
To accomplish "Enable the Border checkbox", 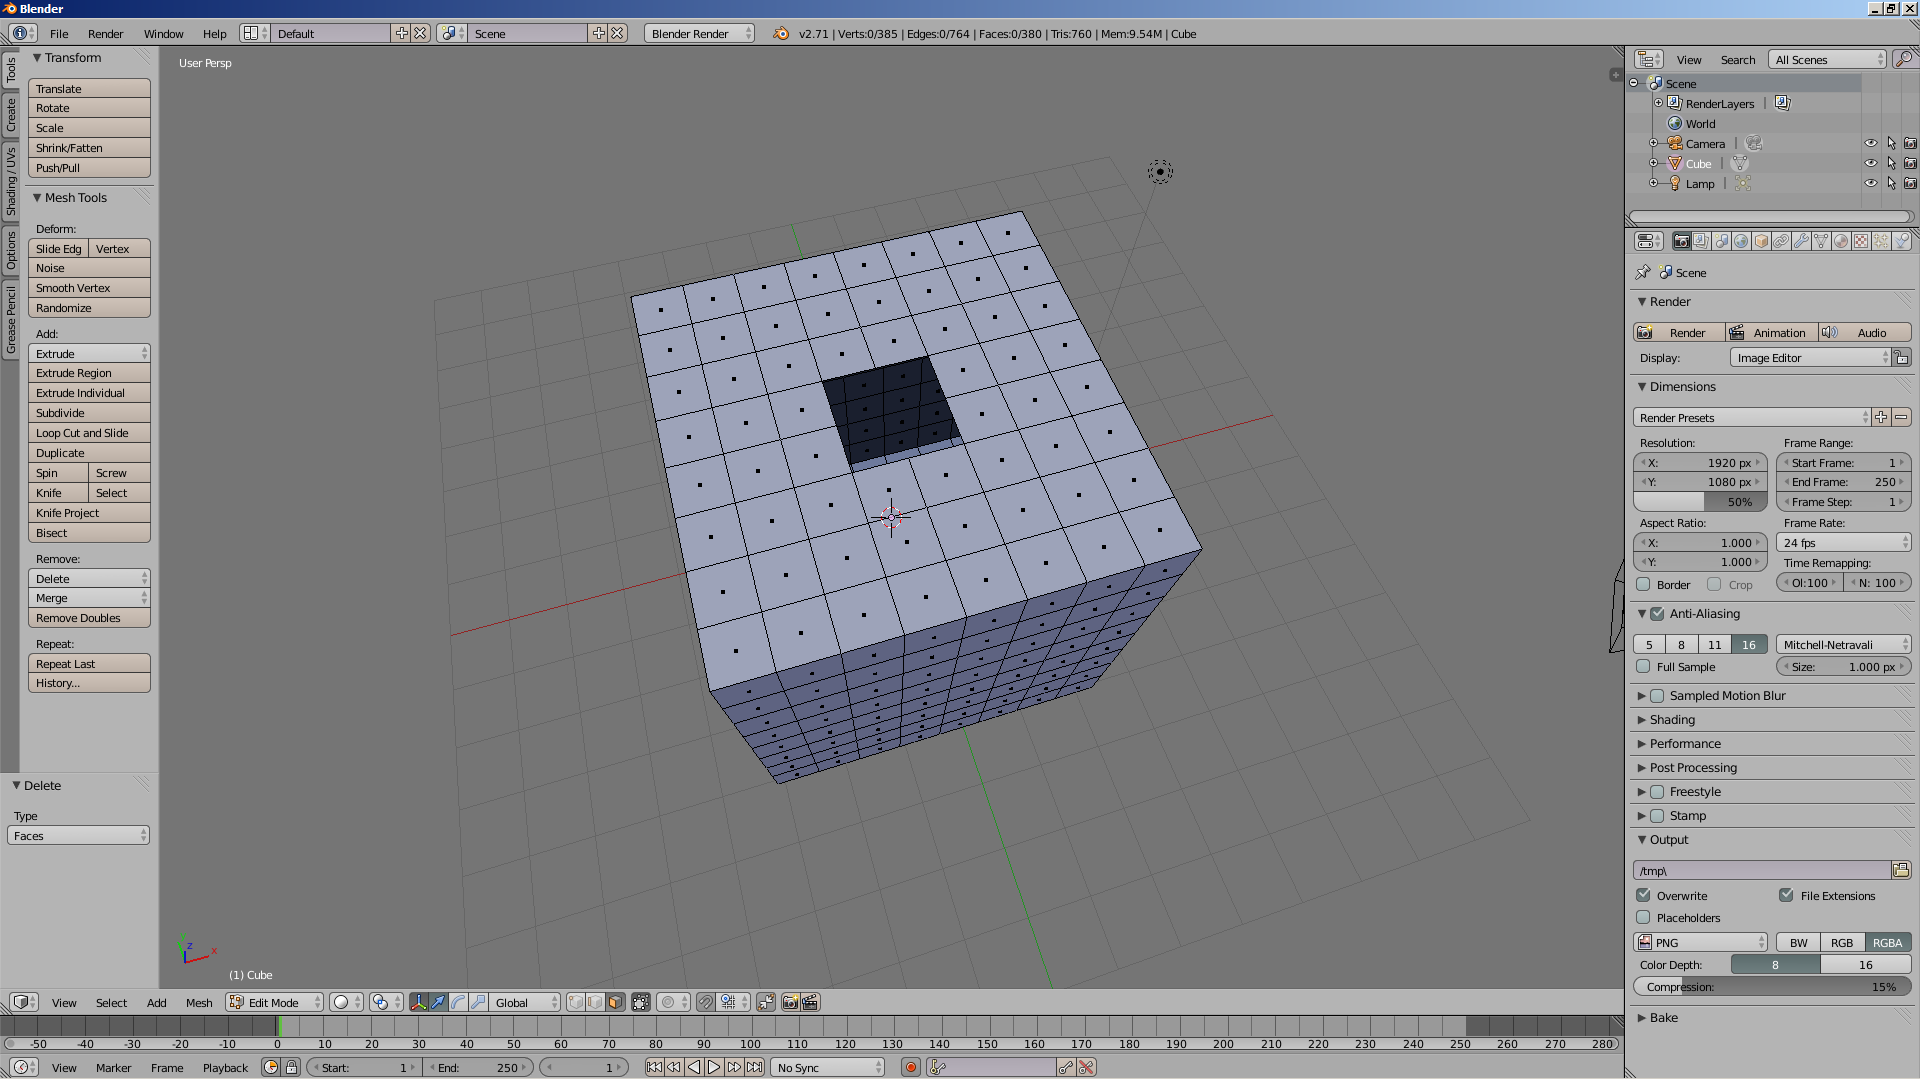I will point(1643,585).
